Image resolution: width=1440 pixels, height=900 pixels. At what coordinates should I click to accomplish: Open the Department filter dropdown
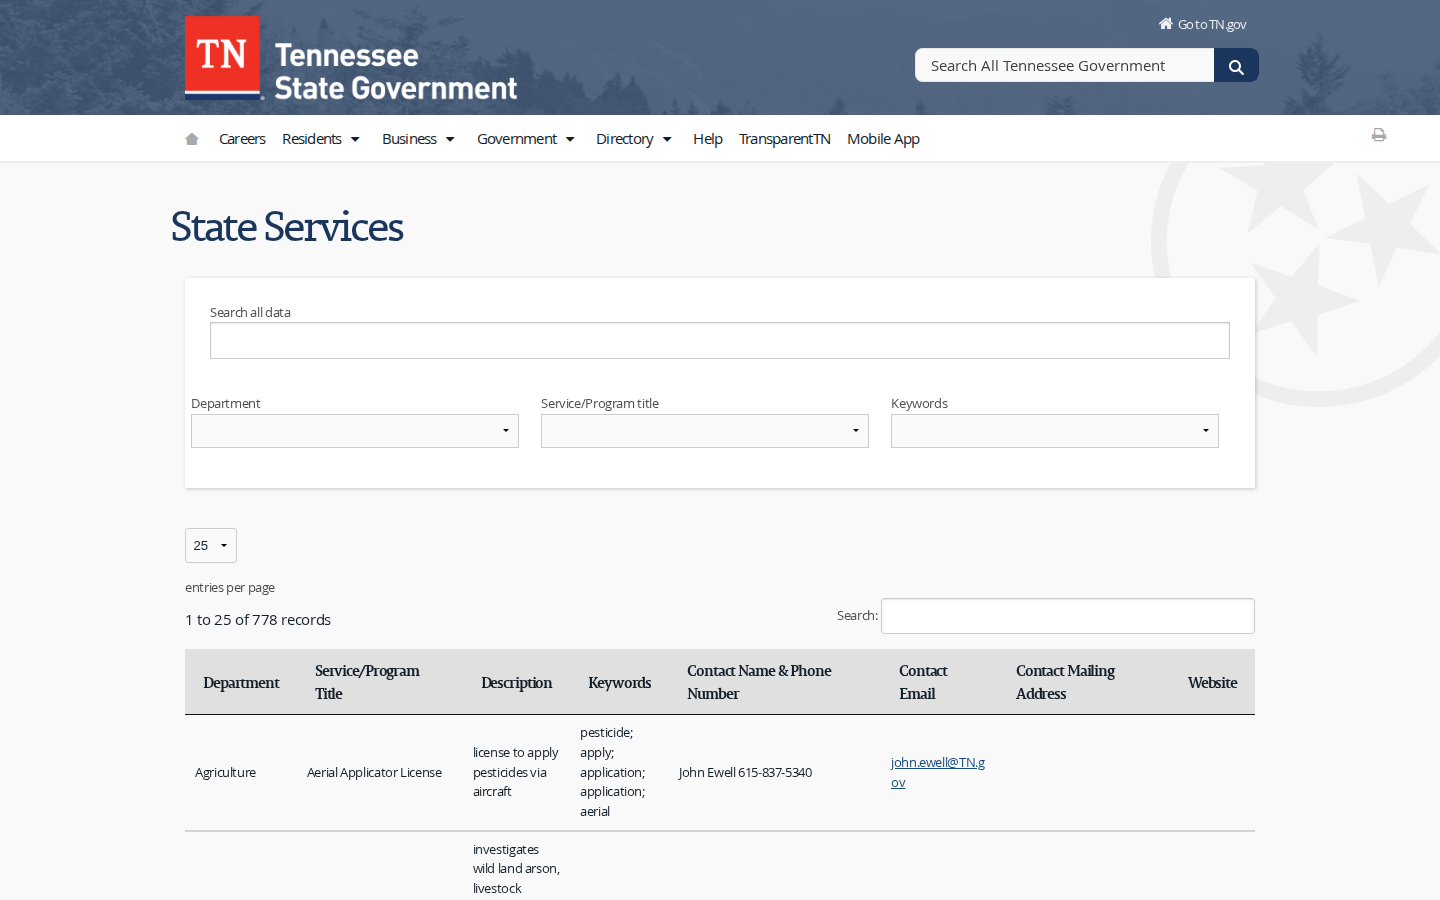pyautogui.click(x=355, y=431)
